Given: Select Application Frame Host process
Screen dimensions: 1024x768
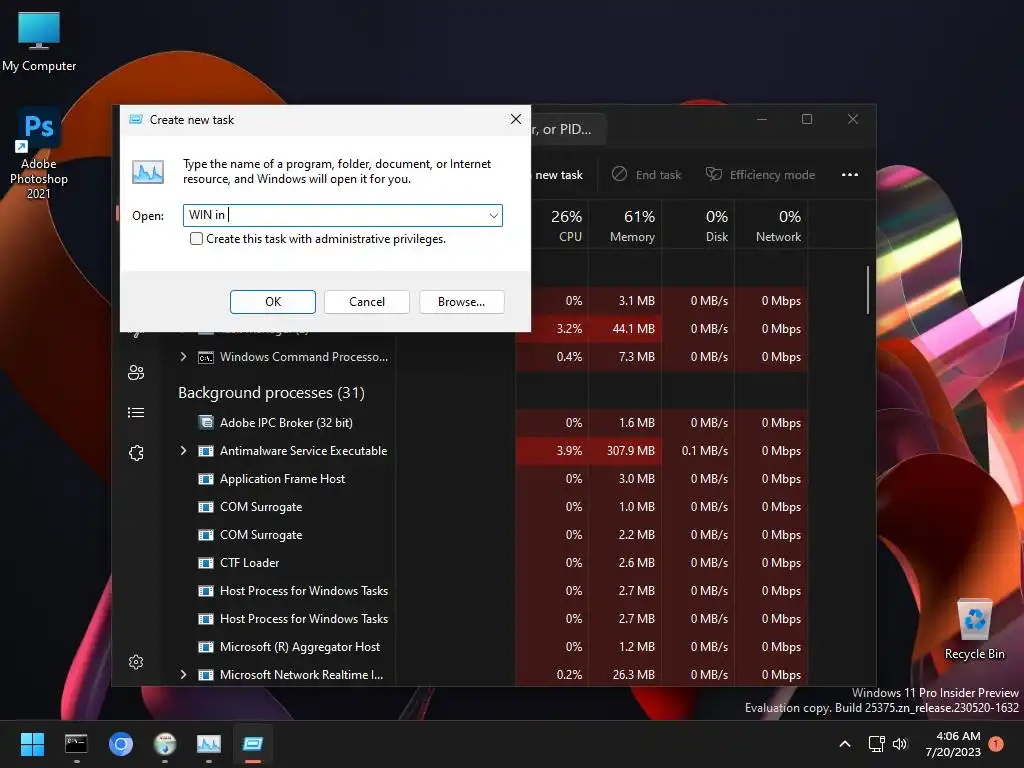Looking at the screenshot, I should point(282,479).
